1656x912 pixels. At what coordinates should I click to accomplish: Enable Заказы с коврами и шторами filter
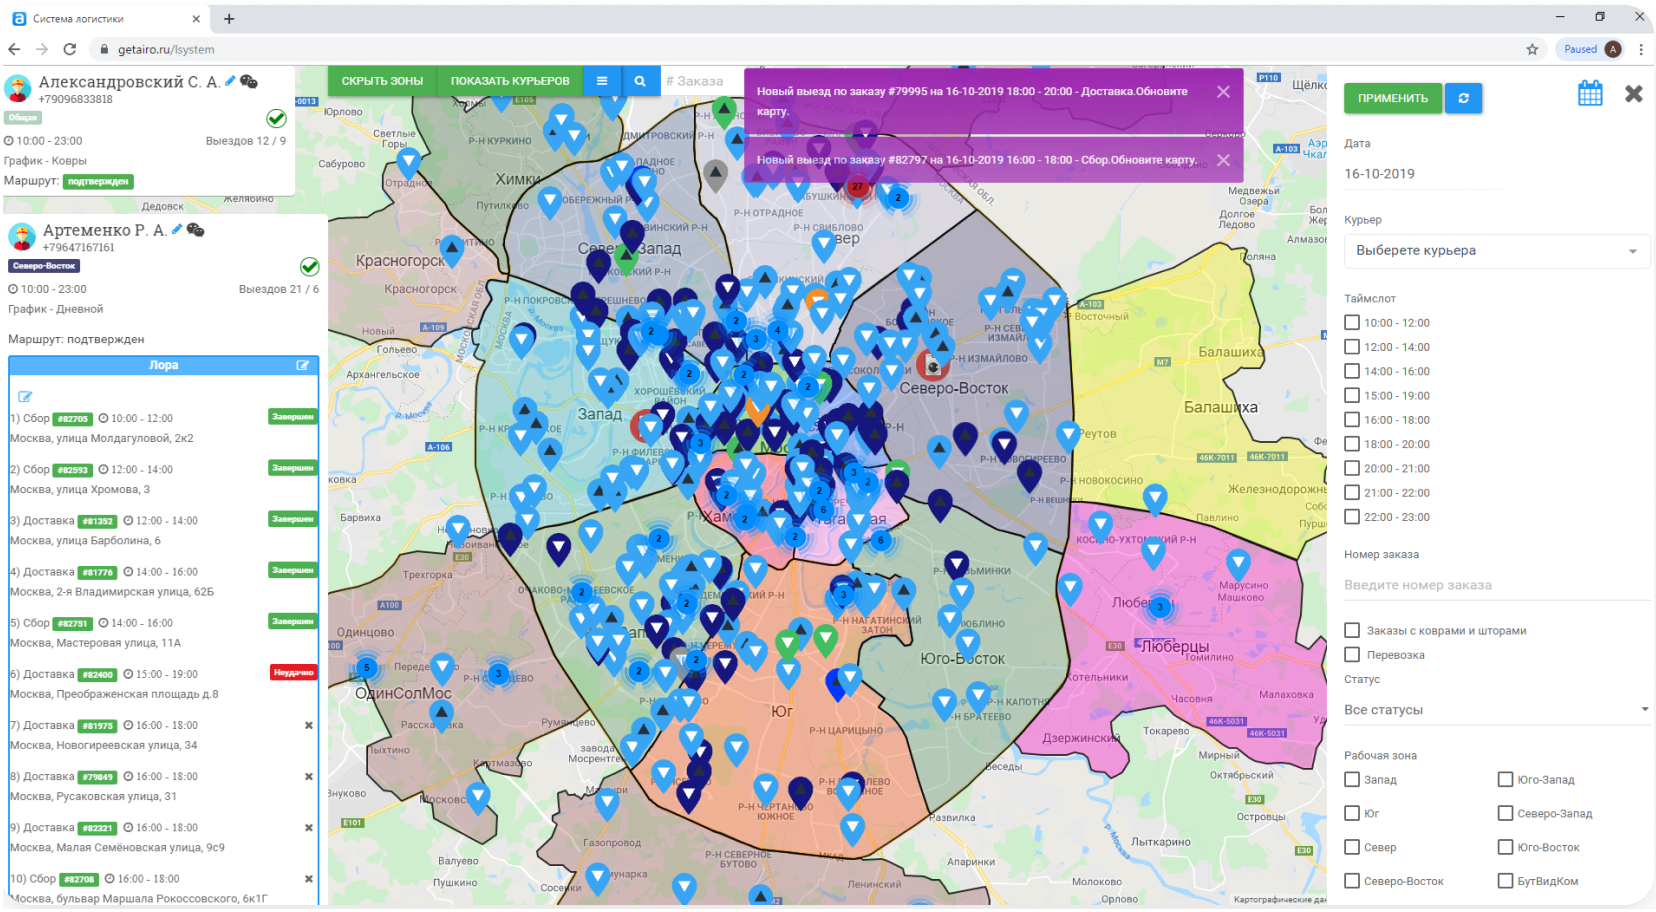(1352, 631)
